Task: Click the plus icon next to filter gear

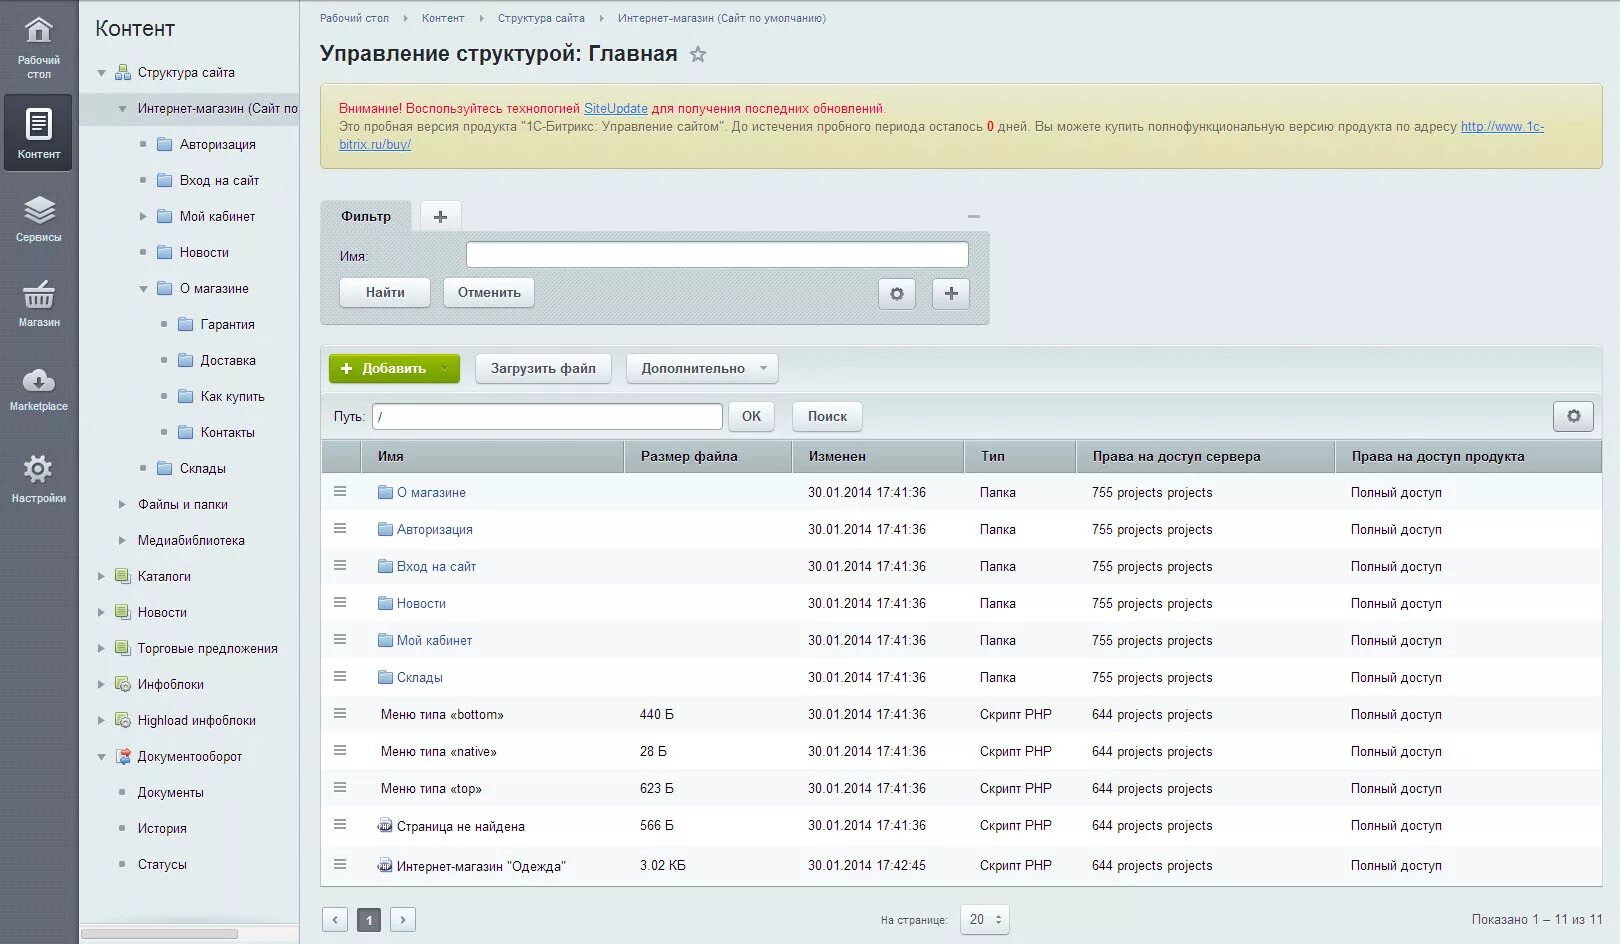Action: (x=951, y=293)
